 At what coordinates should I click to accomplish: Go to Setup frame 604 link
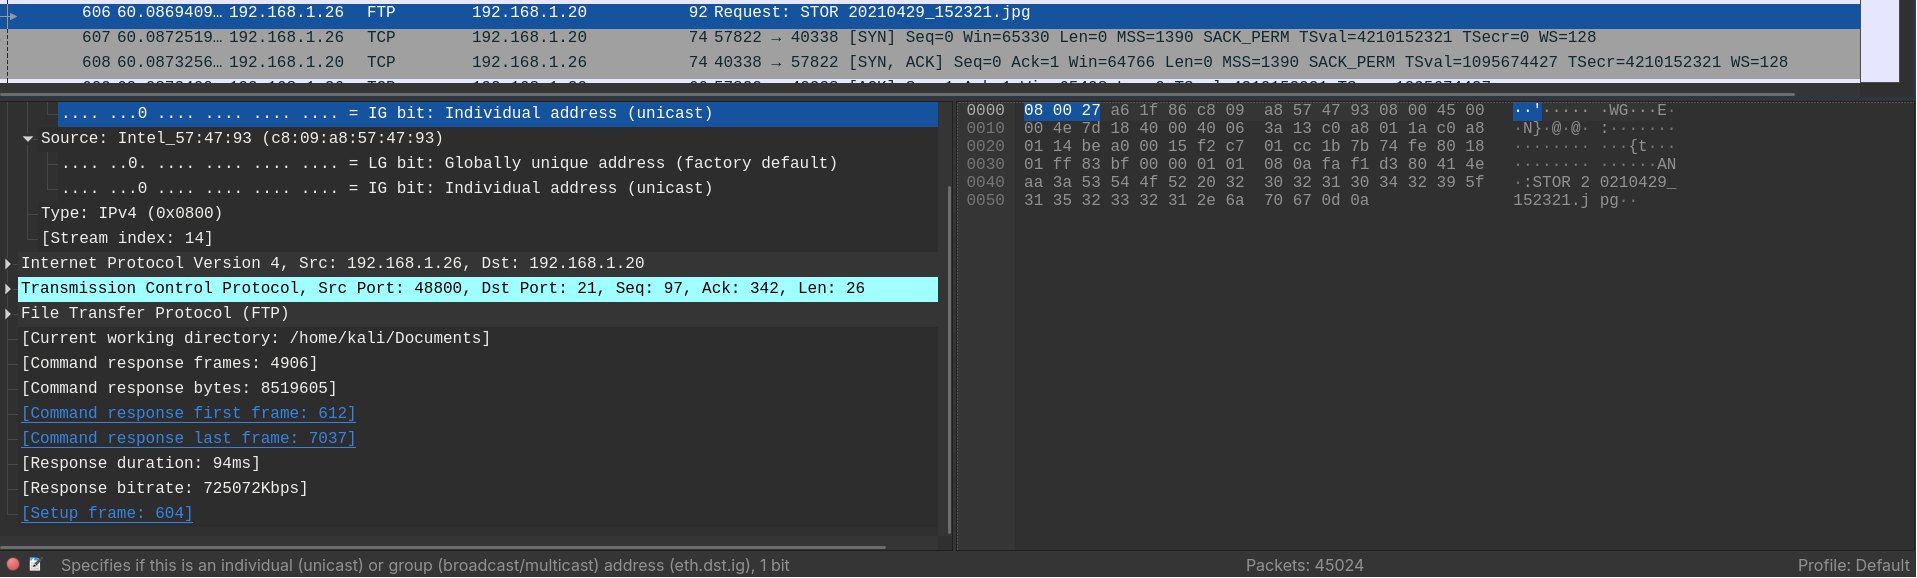pos(107,513)
